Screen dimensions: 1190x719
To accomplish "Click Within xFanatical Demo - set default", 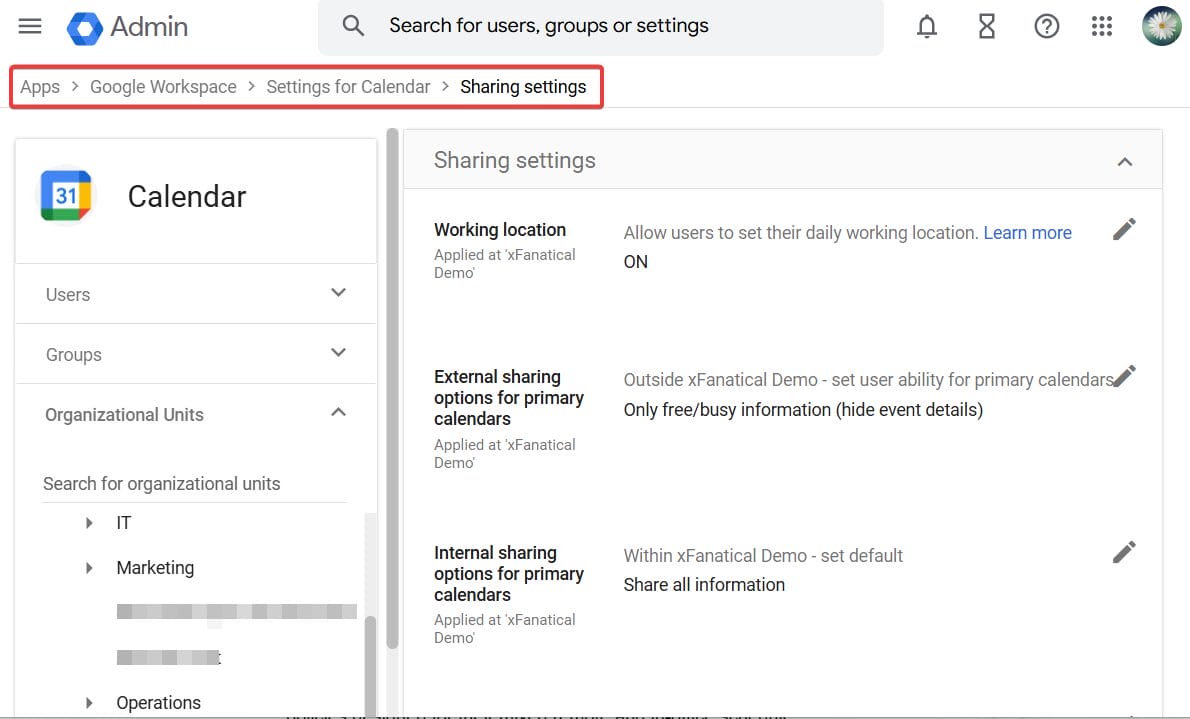I will click(x=763, y=556).
